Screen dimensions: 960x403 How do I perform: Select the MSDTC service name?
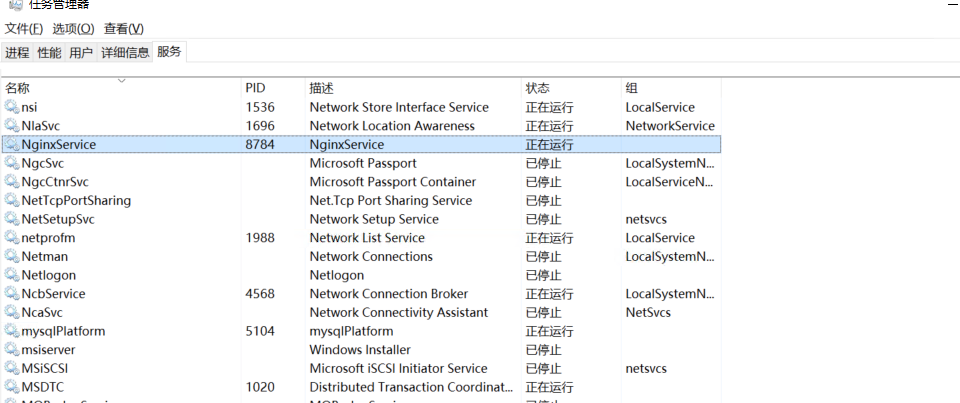42,387
